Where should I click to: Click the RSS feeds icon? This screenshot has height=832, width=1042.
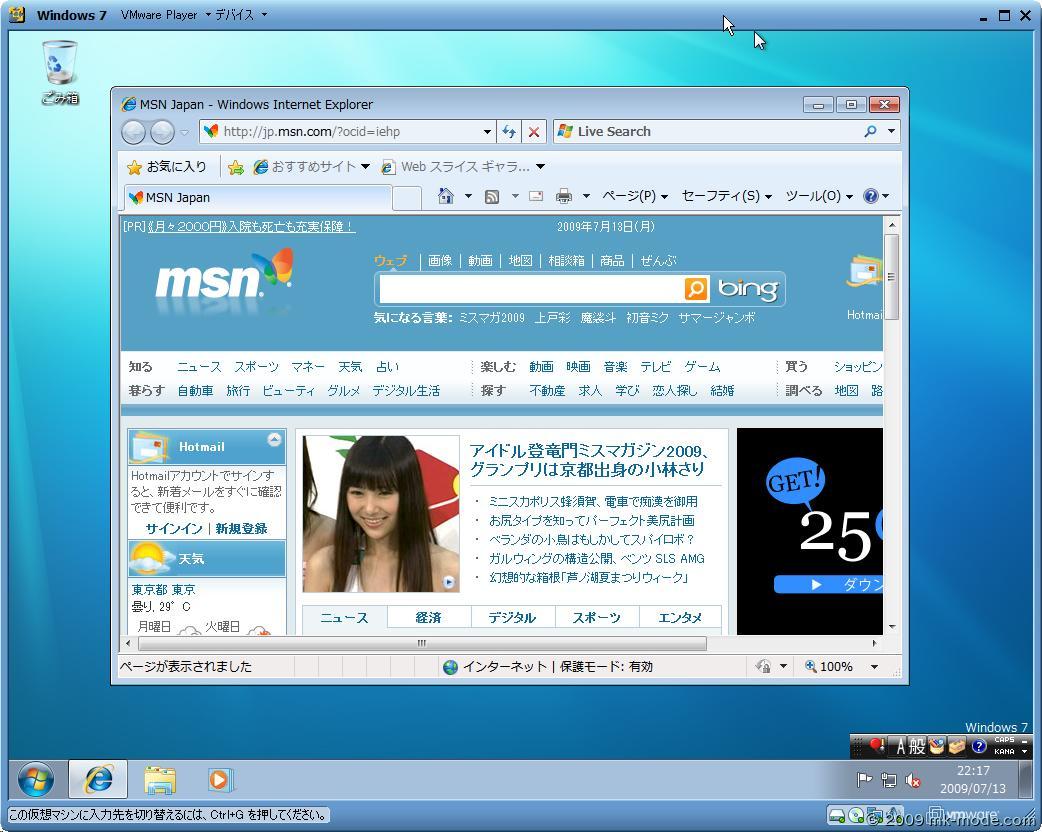point(492,196)
